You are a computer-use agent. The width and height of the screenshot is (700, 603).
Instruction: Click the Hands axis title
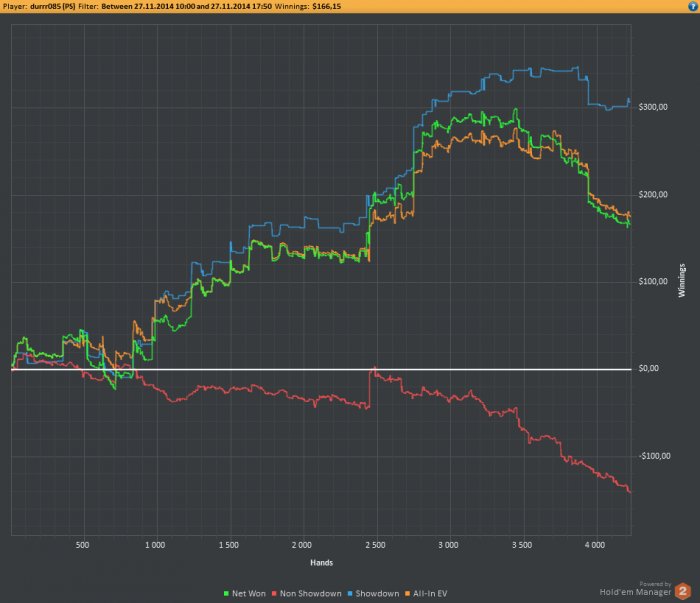(321, 563)
